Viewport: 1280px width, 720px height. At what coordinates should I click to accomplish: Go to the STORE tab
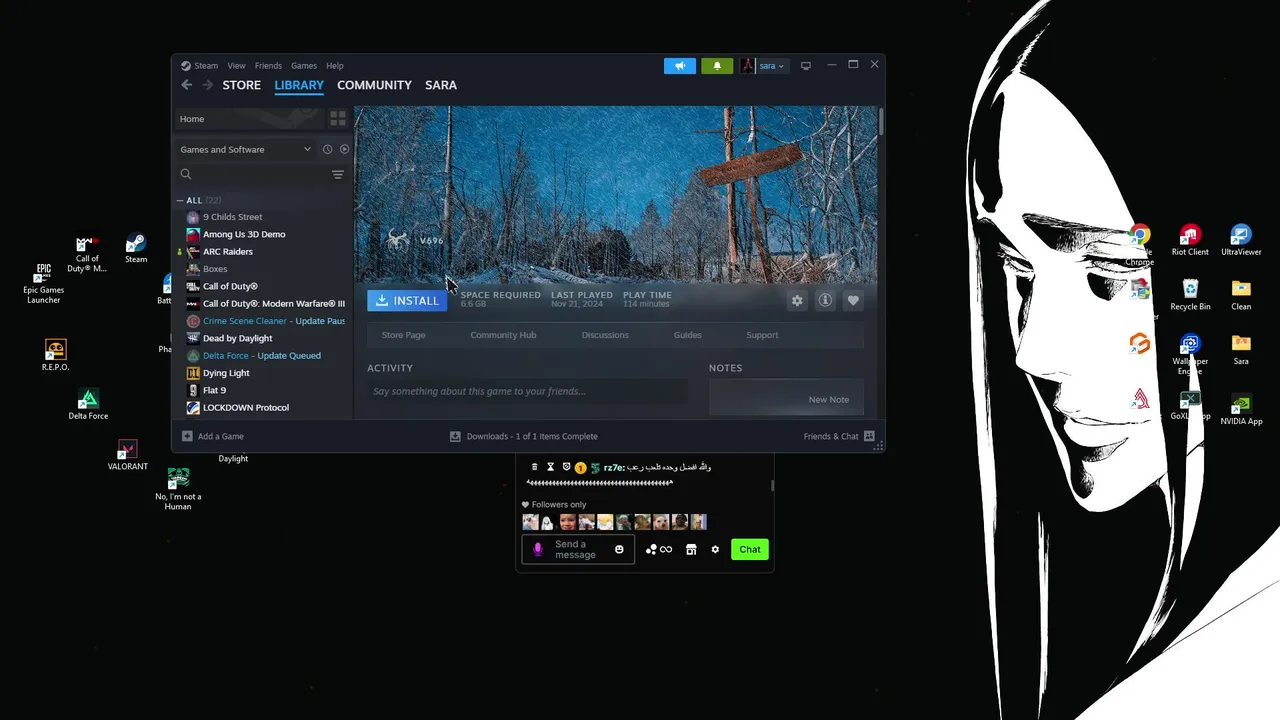point(242,85)
